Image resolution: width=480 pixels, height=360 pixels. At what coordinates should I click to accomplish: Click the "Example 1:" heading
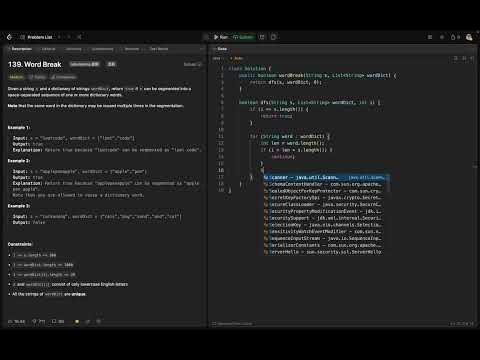coord(19,128)
